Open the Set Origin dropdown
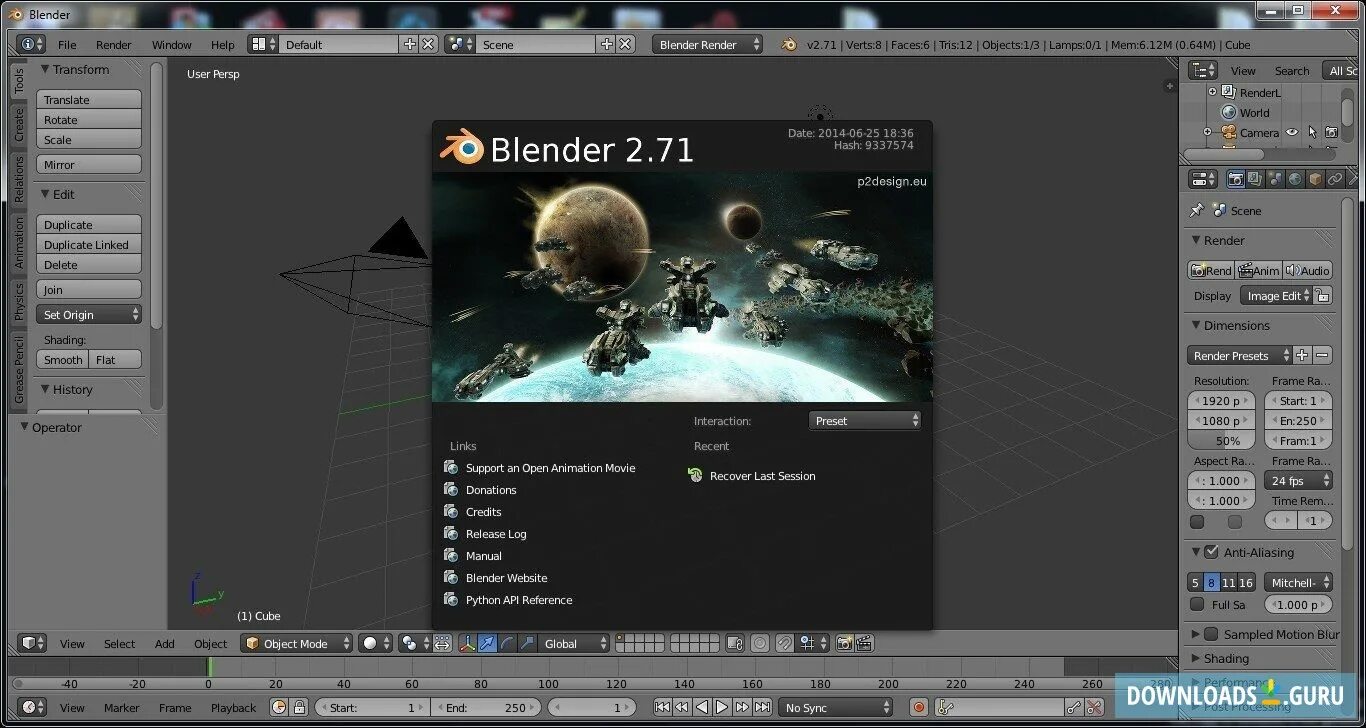The width and height of the screenshot is (1366, 728). [x=89, y=314]
